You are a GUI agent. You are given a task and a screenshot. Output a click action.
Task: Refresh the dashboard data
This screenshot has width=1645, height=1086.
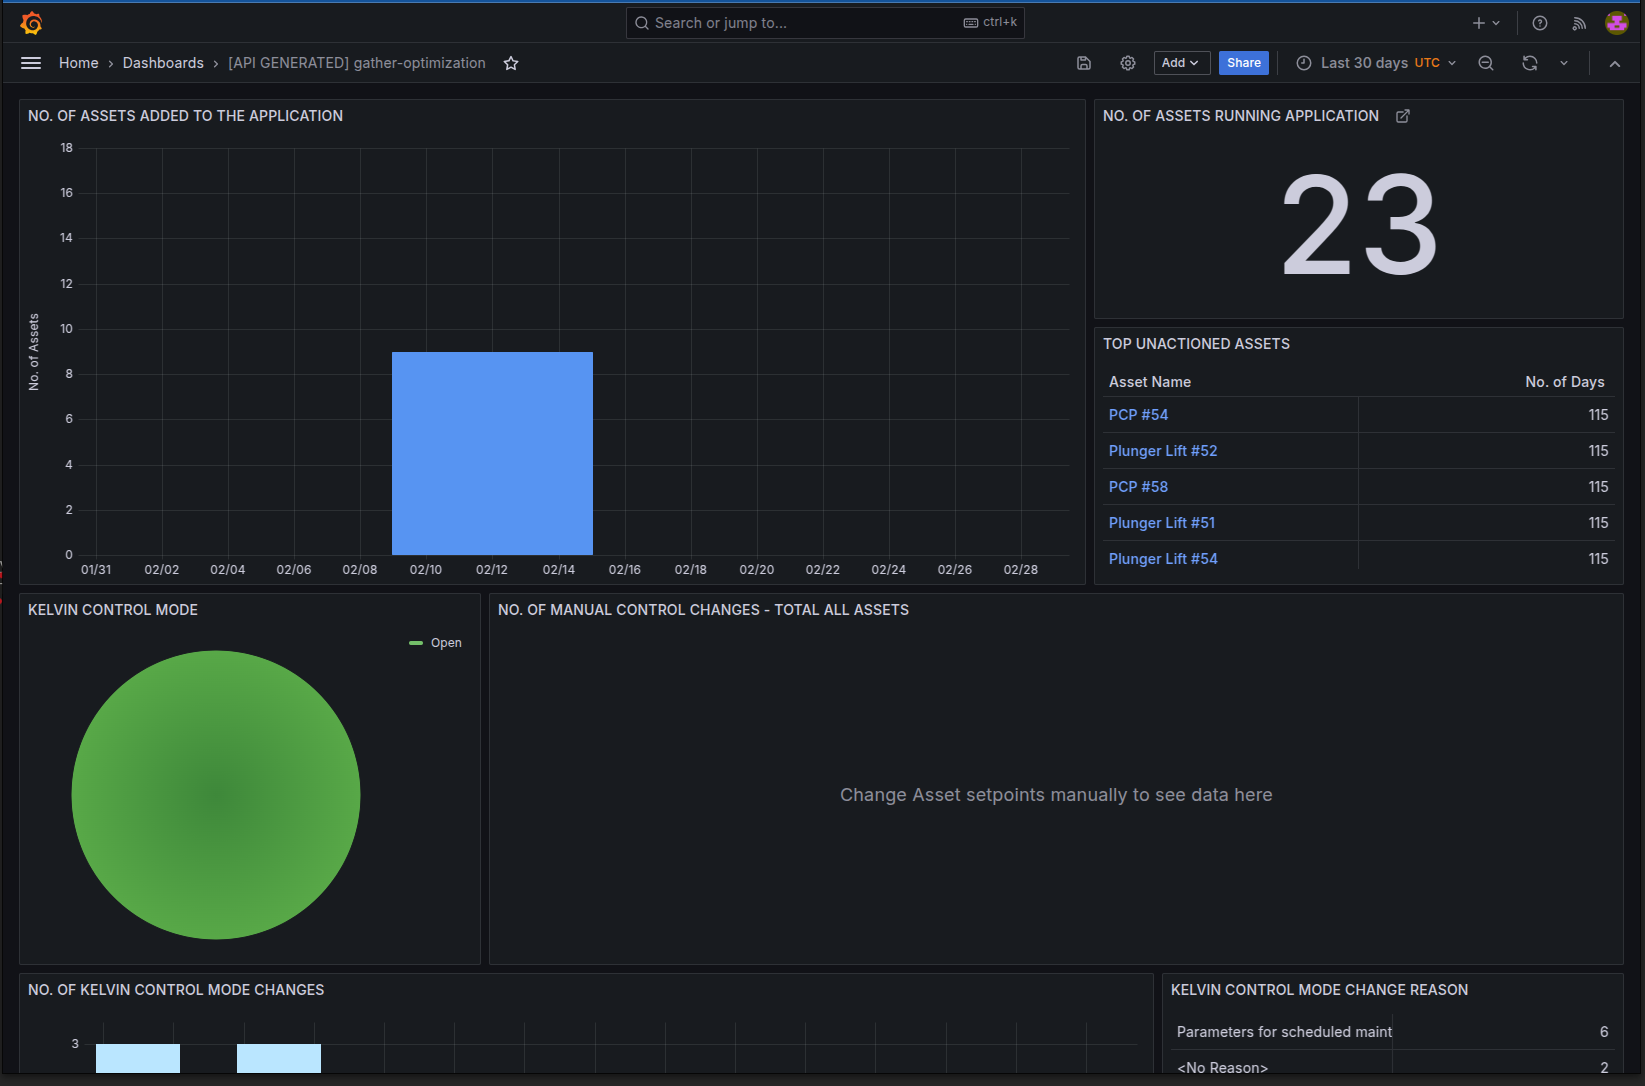1530,62
